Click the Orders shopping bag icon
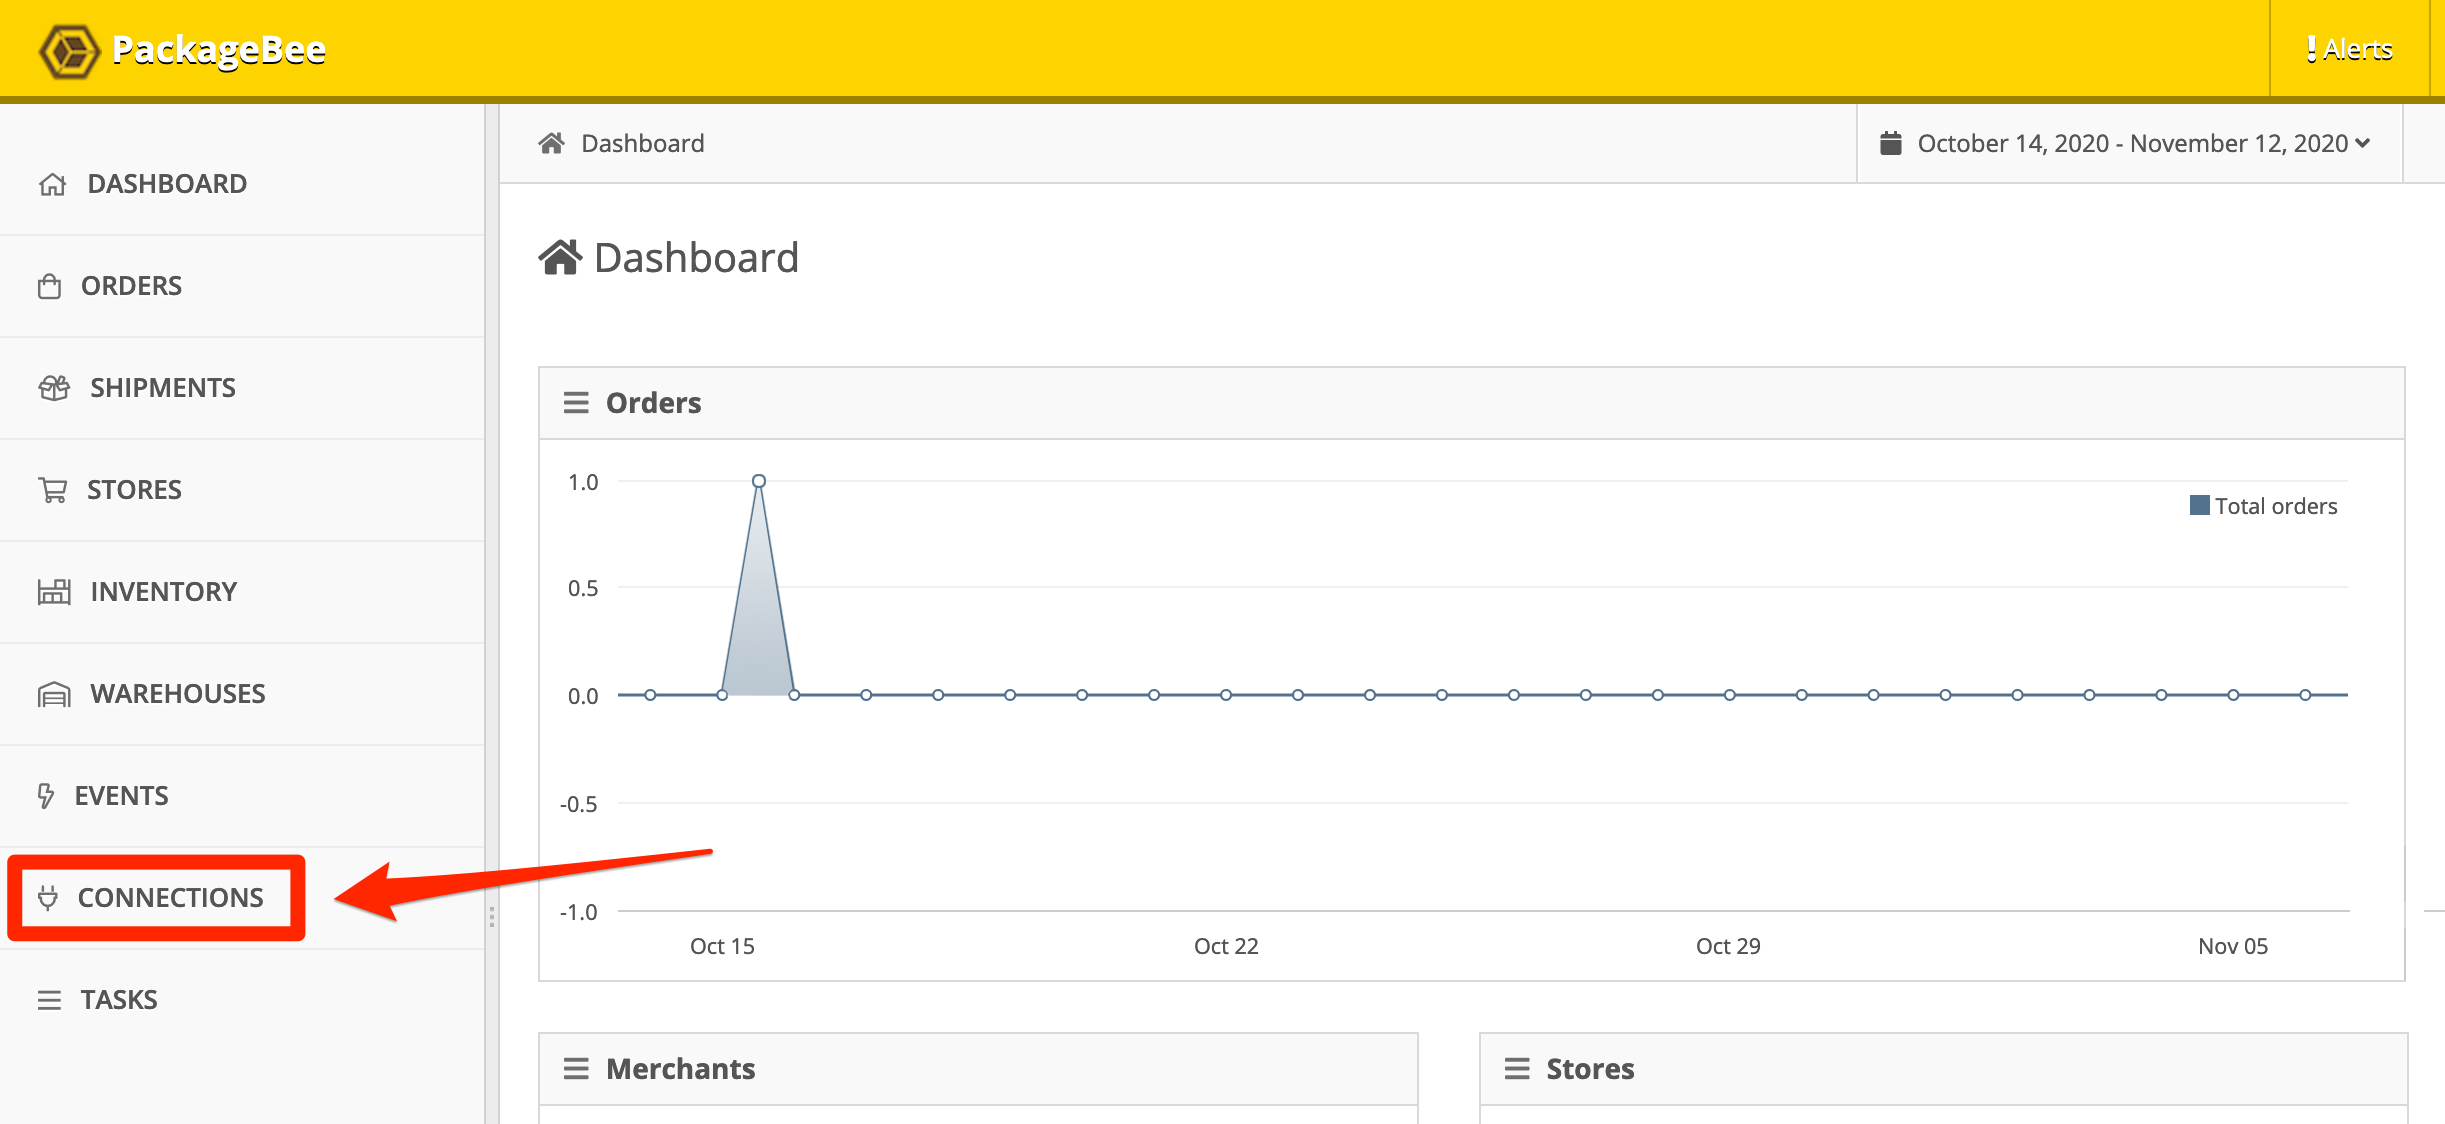The height and width of the screenshot is (1124, 2445). click(49, 286)
